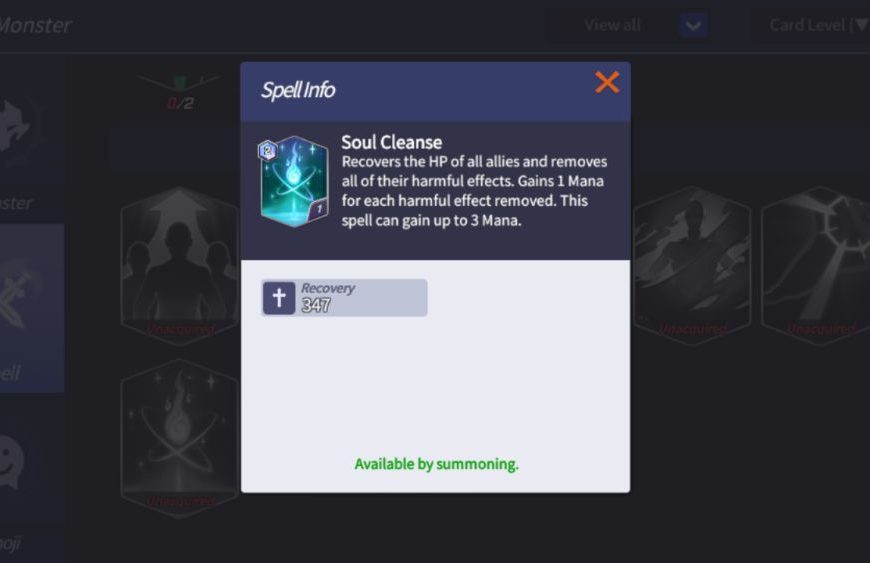Image resolution: width=870 pixels, height=563 pixels.
Task: Switch to the Emoji smiley tab
Action: [x=12, y=463]
